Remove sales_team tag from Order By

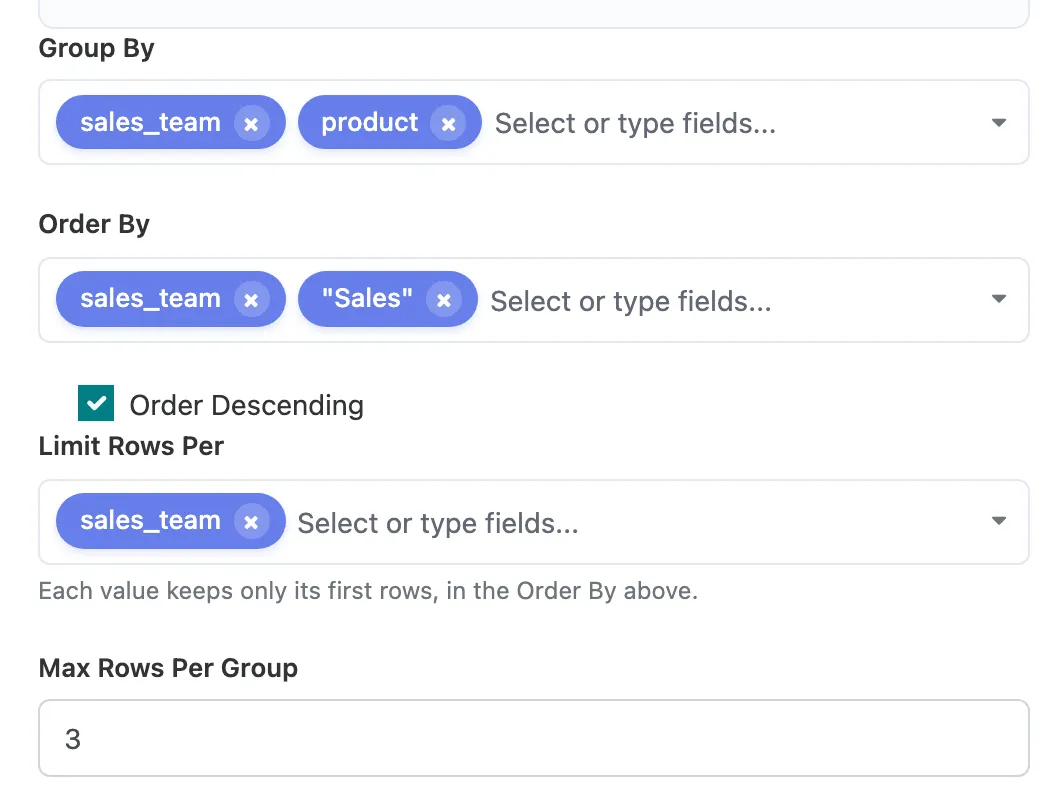point(251,300)
